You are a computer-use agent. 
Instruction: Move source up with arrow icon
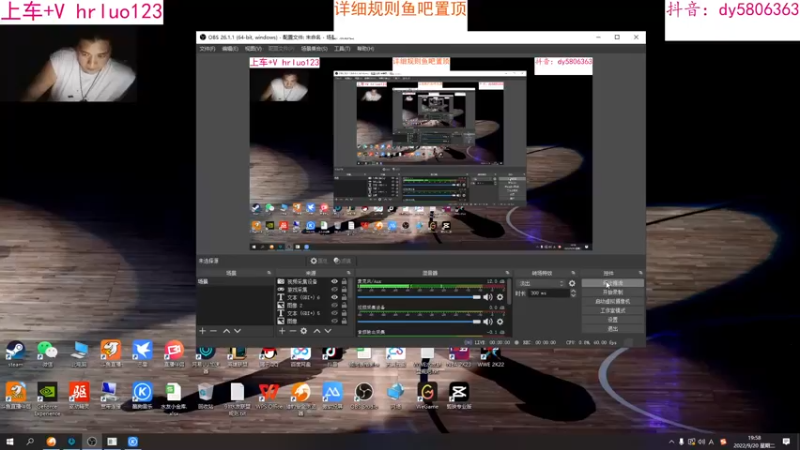[317, 331]
